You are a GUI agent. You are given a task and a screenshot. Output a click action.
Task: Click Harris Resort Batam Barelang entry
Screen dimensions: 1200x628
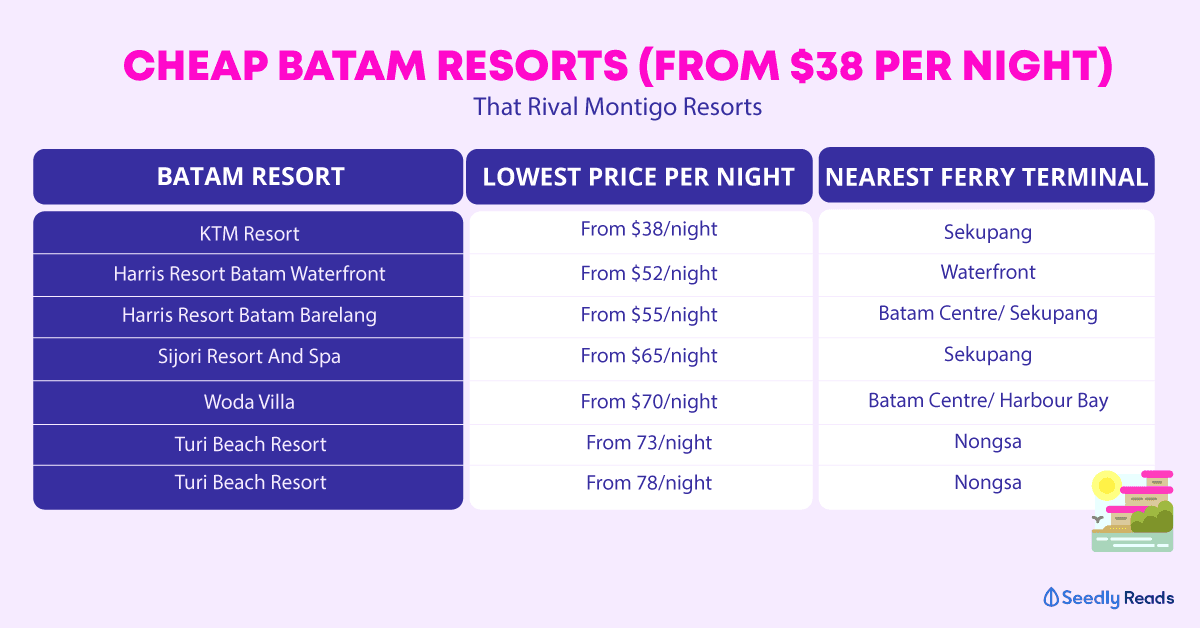(249, 315)
